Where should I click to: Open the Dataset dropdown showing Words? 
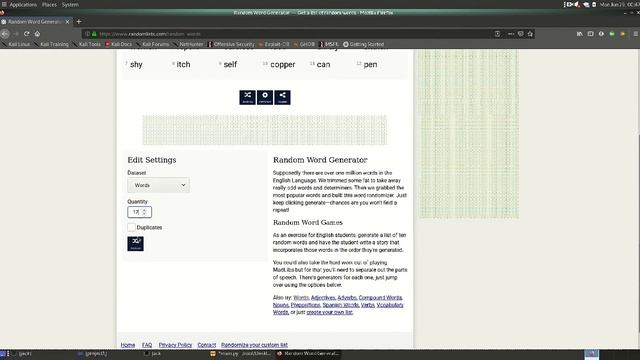tap(158, 185)
